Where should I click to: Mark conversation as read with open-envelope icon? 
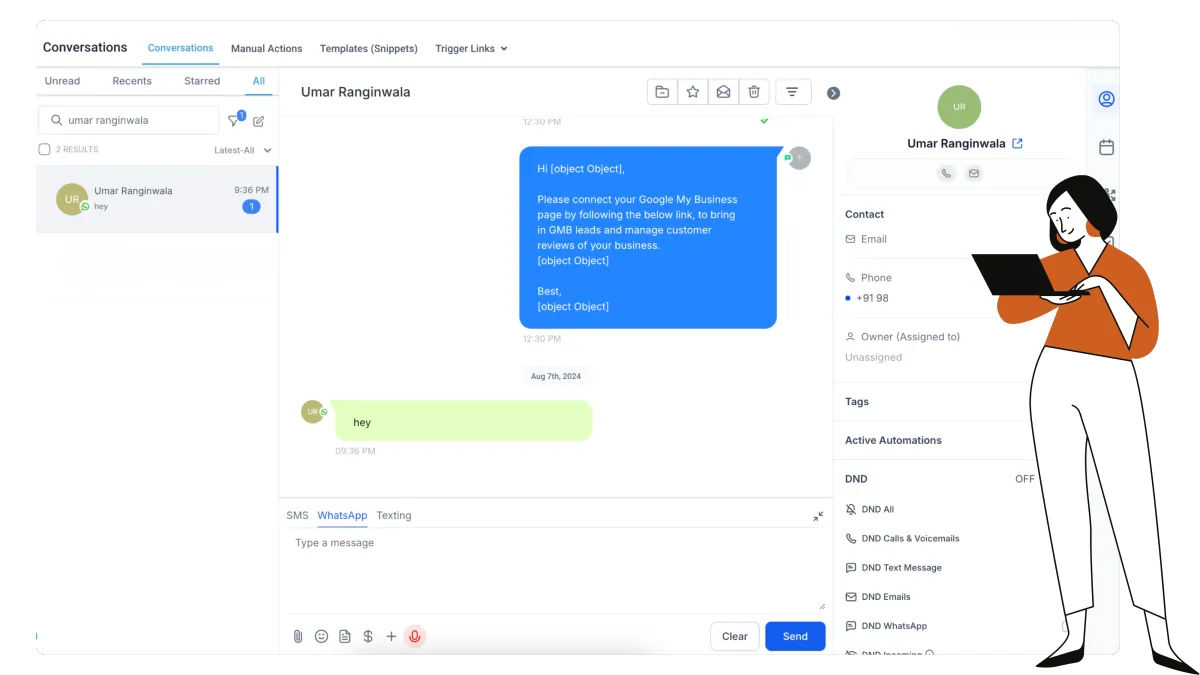click(x=723, y=92)
